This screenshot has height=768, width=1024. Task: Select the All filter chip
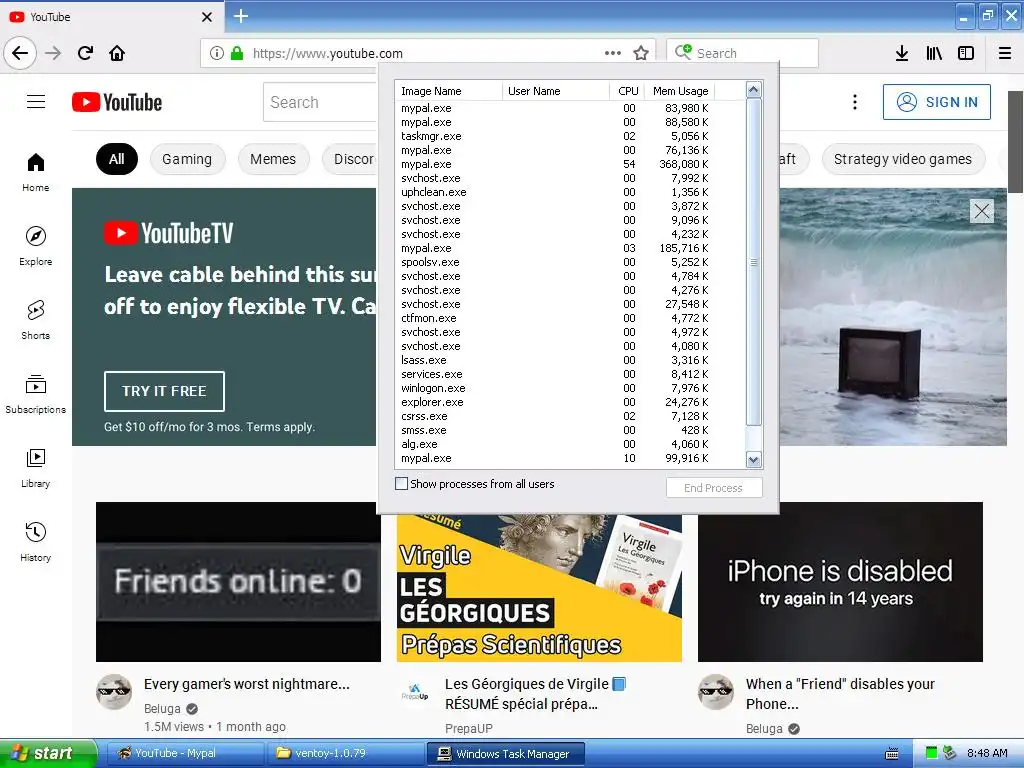point(117,159)
